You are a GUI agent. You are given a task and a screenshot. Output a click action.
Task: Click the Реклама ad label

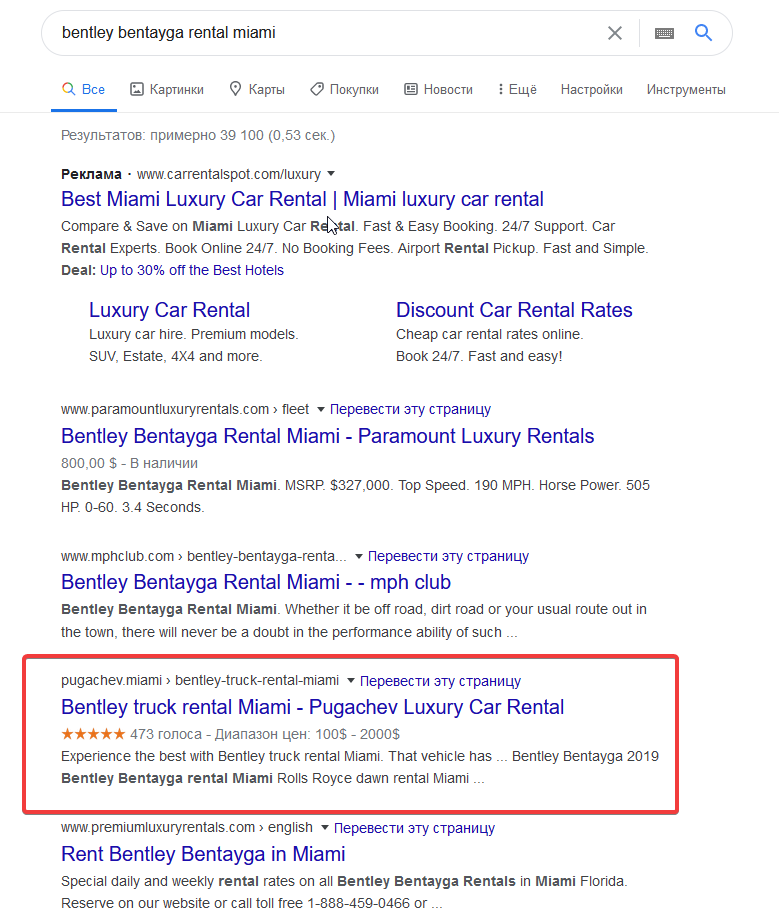pyautogui.click(x=91, y=174)
